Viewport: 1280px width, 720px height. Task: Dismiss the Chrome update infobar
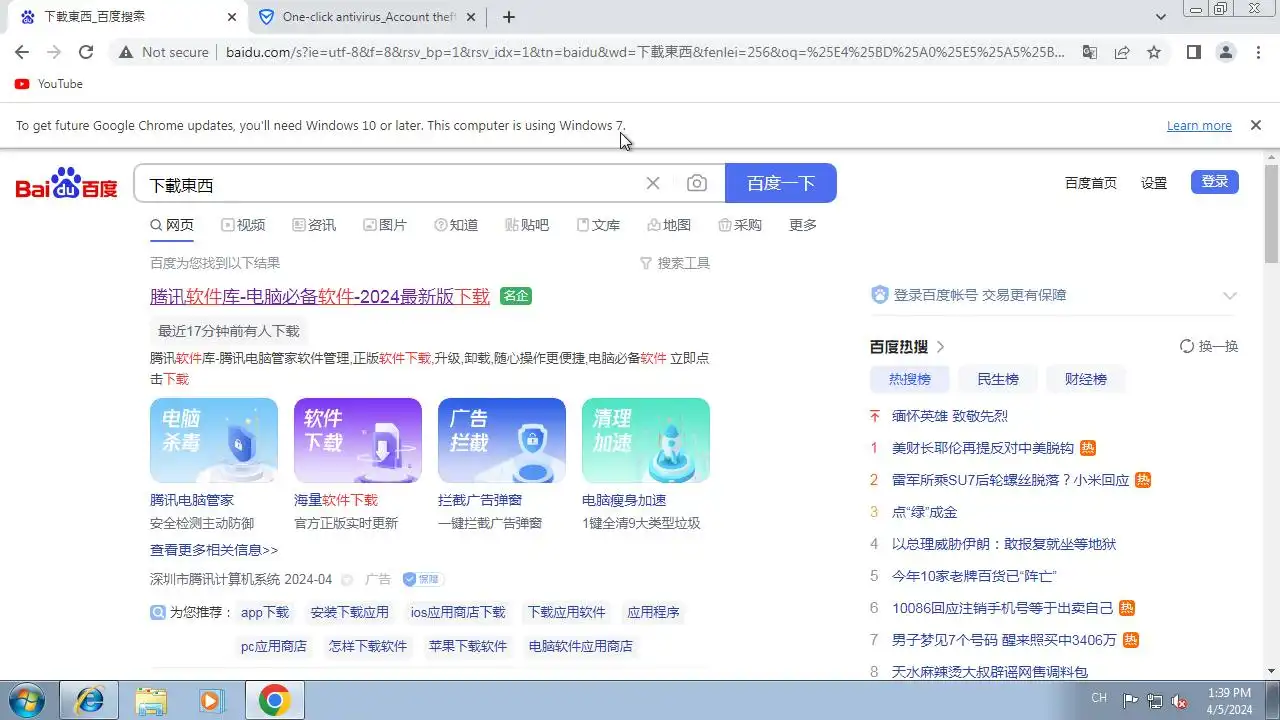1255,125
